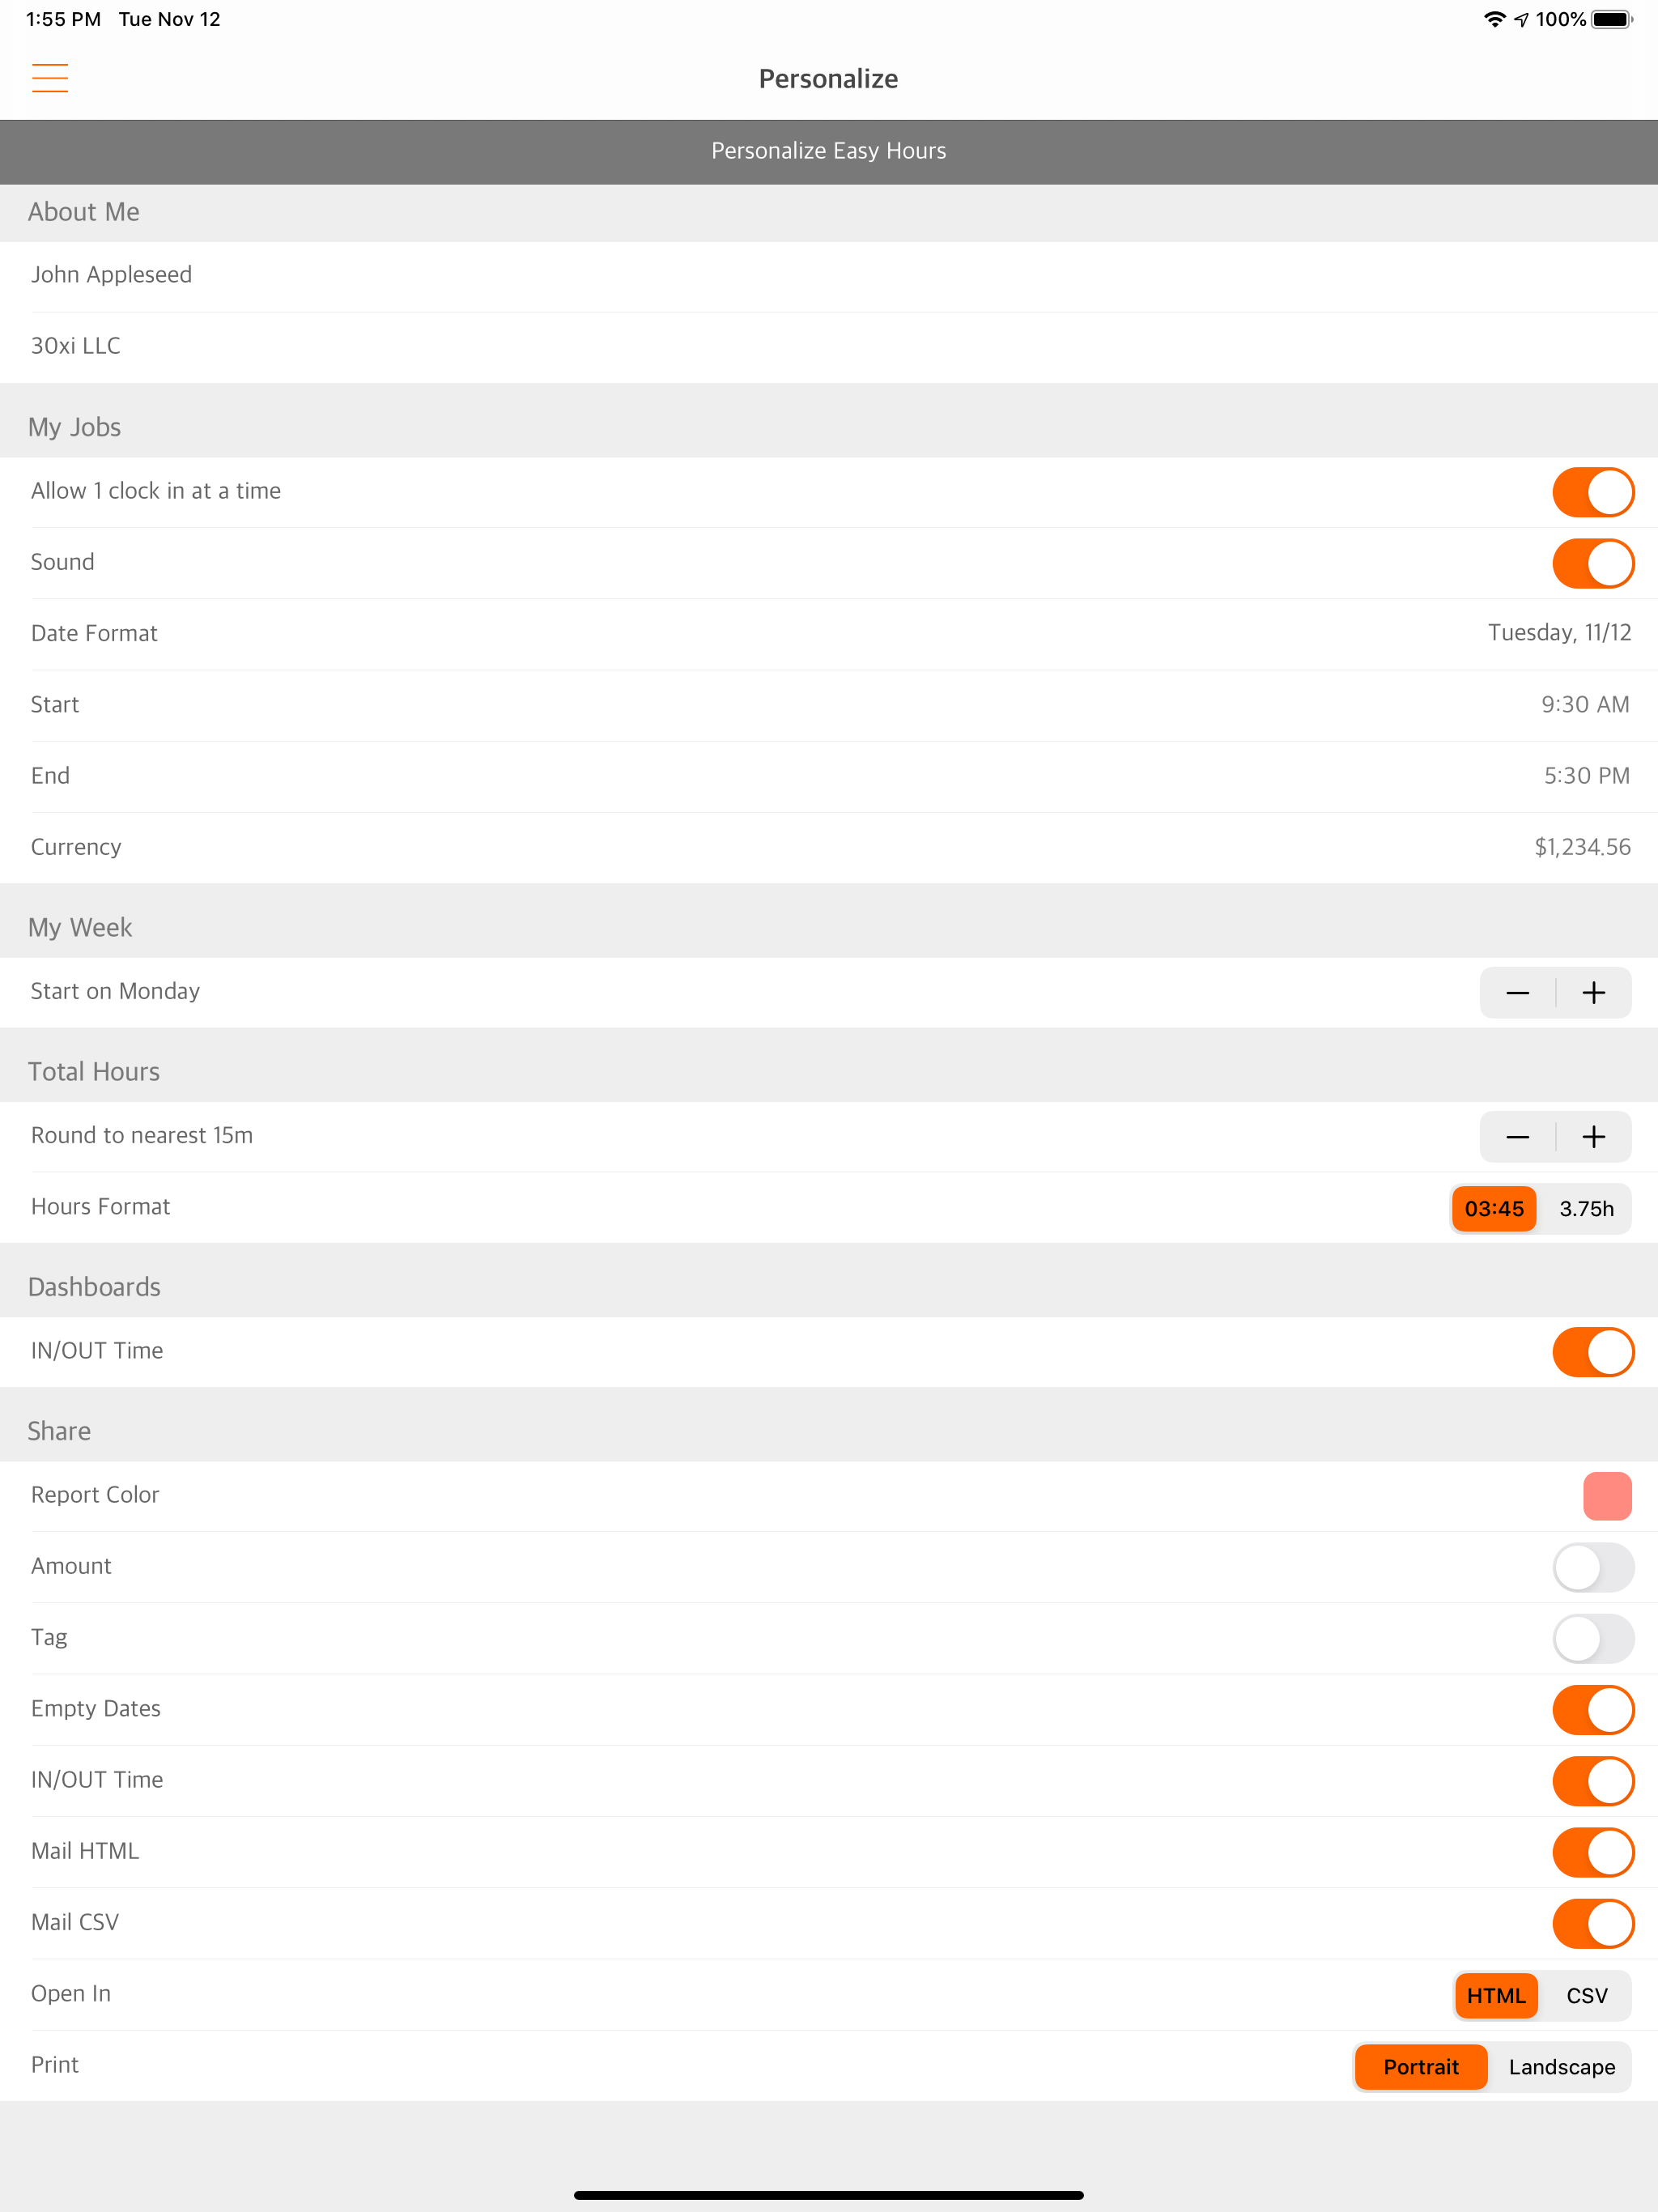Decrease the rounding interval stepper
Viewport: 1658px width, 2212px height.
click(1517, 1136)
